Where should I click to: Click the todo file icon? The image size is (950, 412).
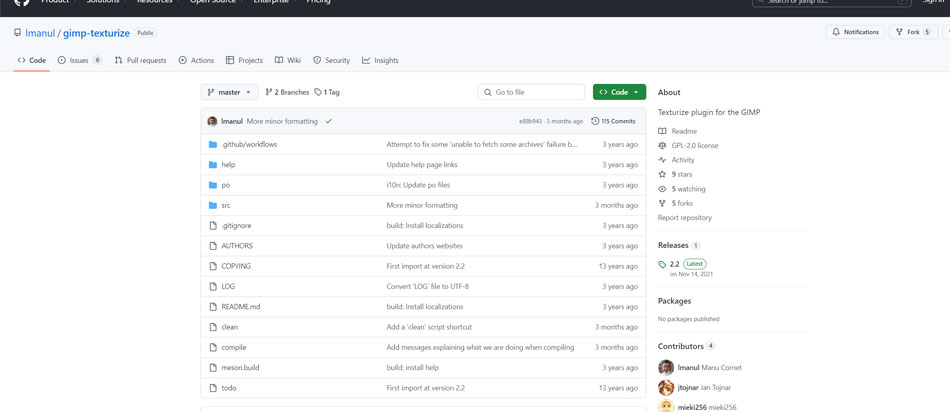[x=213, y=388]
